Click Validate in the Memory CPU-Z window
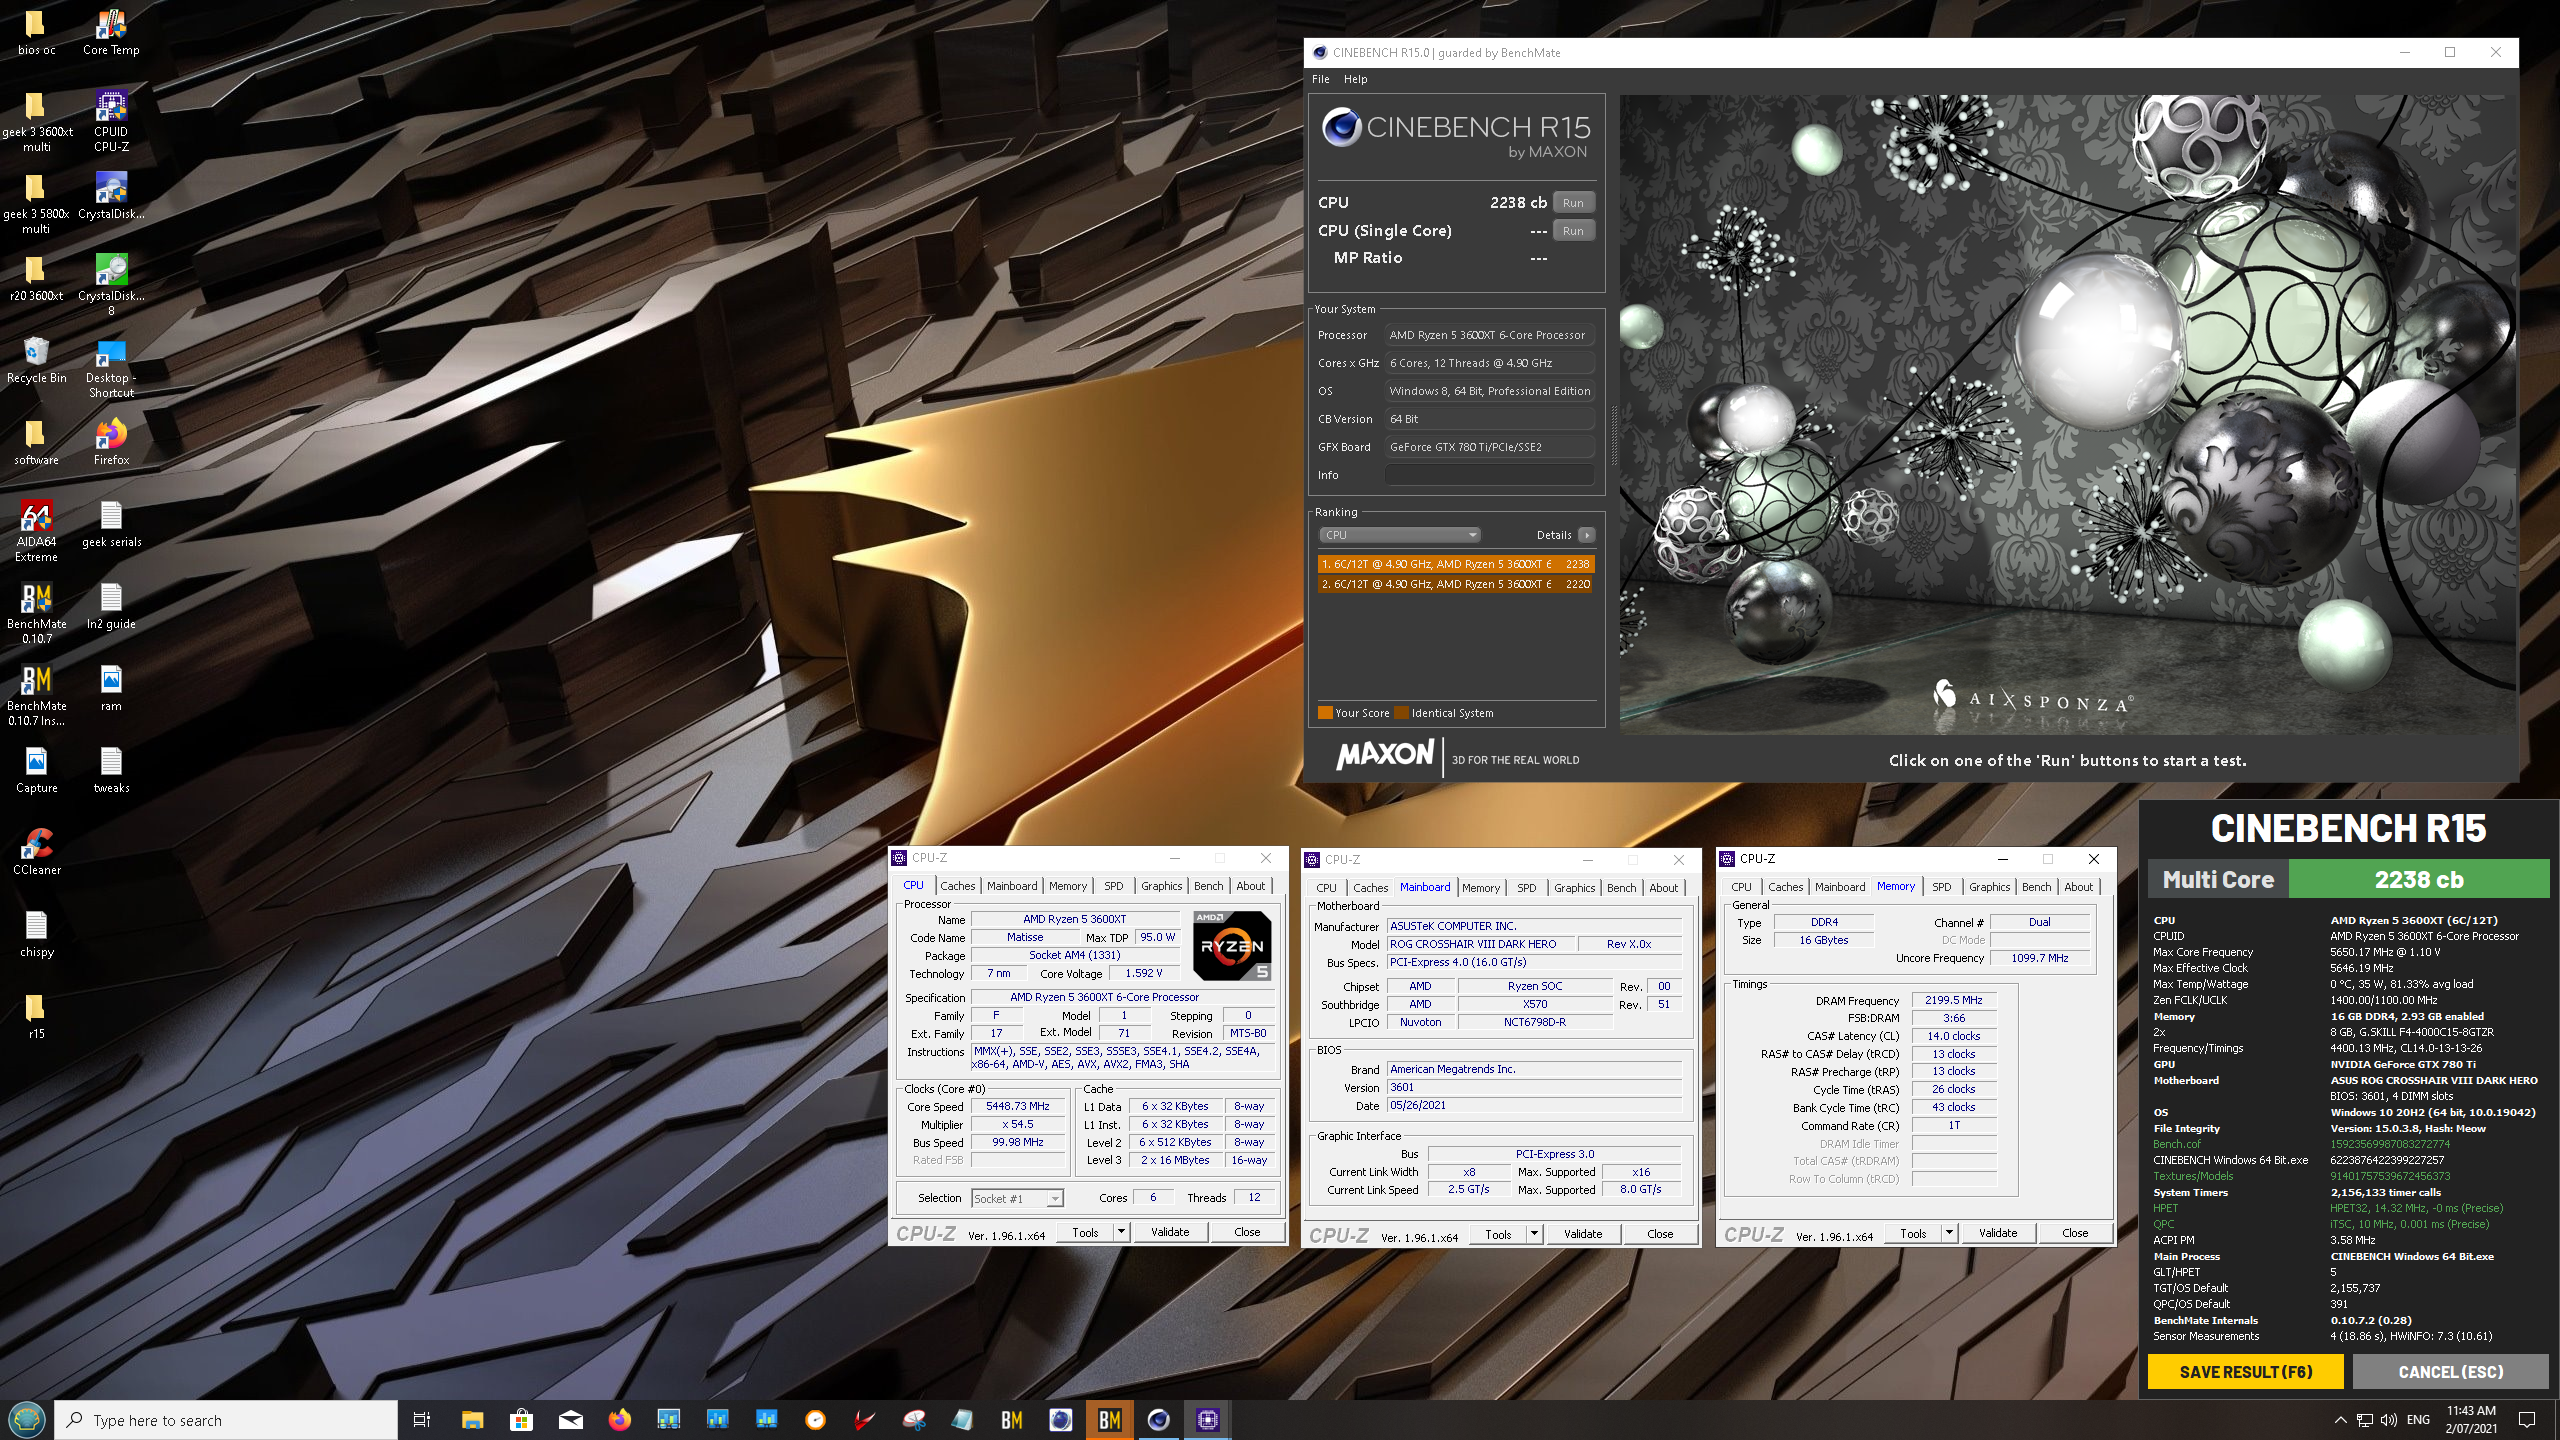Viewport: 2560px width, 1440px height. pos(1998,1233)
